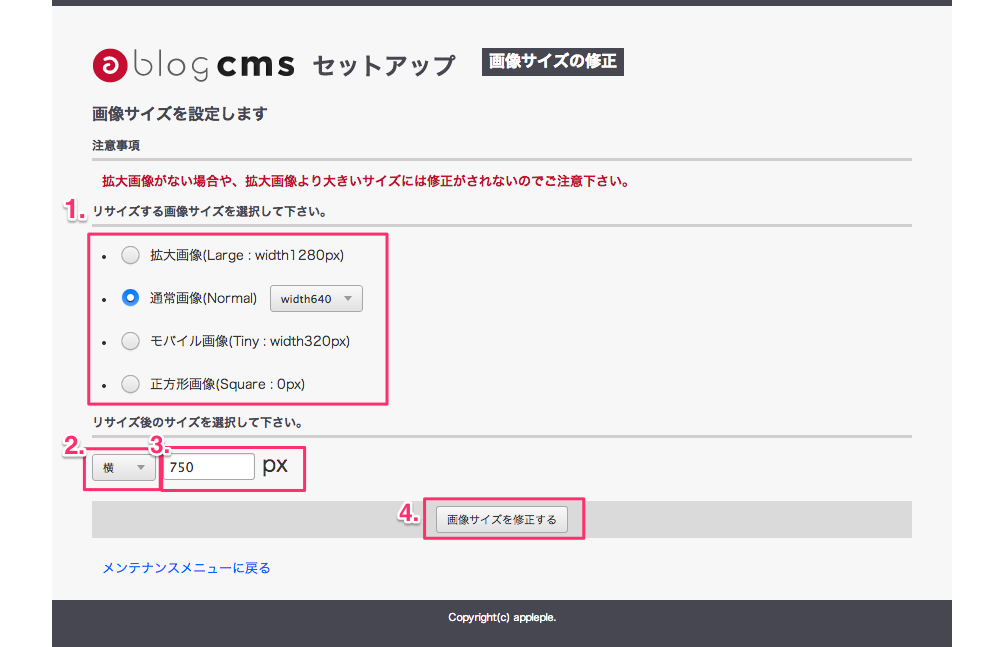Click the 画像サイズを設定します heading
Image resolution: width=997 pixels, height=647 pixels.
(x=180, y=114)
